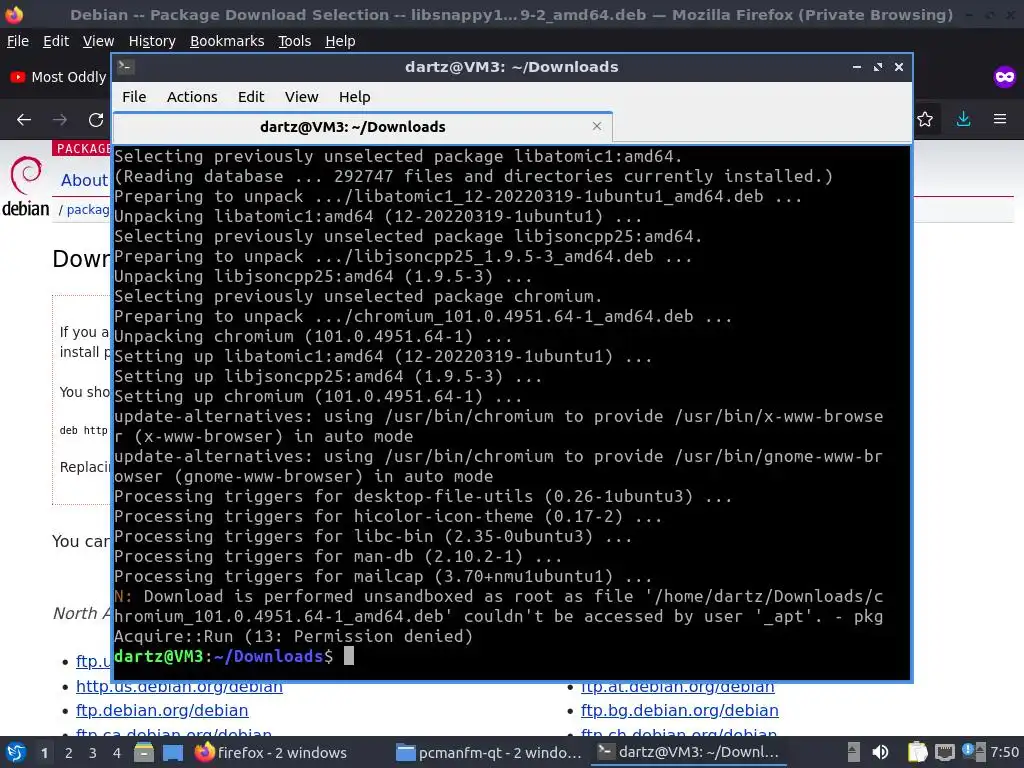The width and height of the screenshot is (1024, 768).
Task: Open Firefox Help menu
Action: point(340,41)
